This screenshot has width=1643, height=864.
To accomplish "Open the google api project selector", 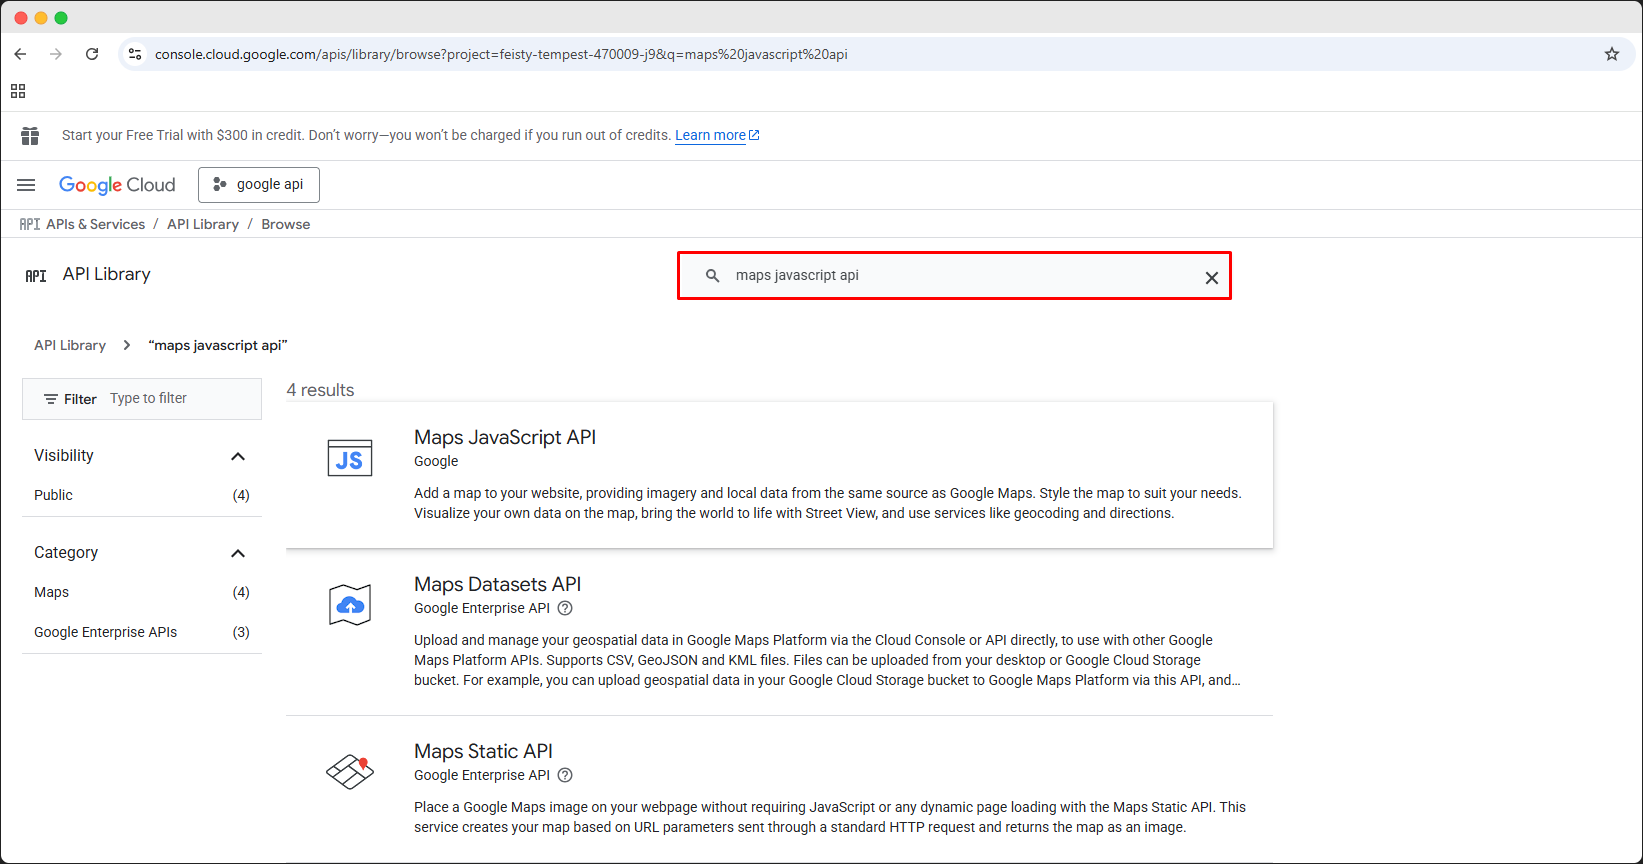I will coord(259,185).
